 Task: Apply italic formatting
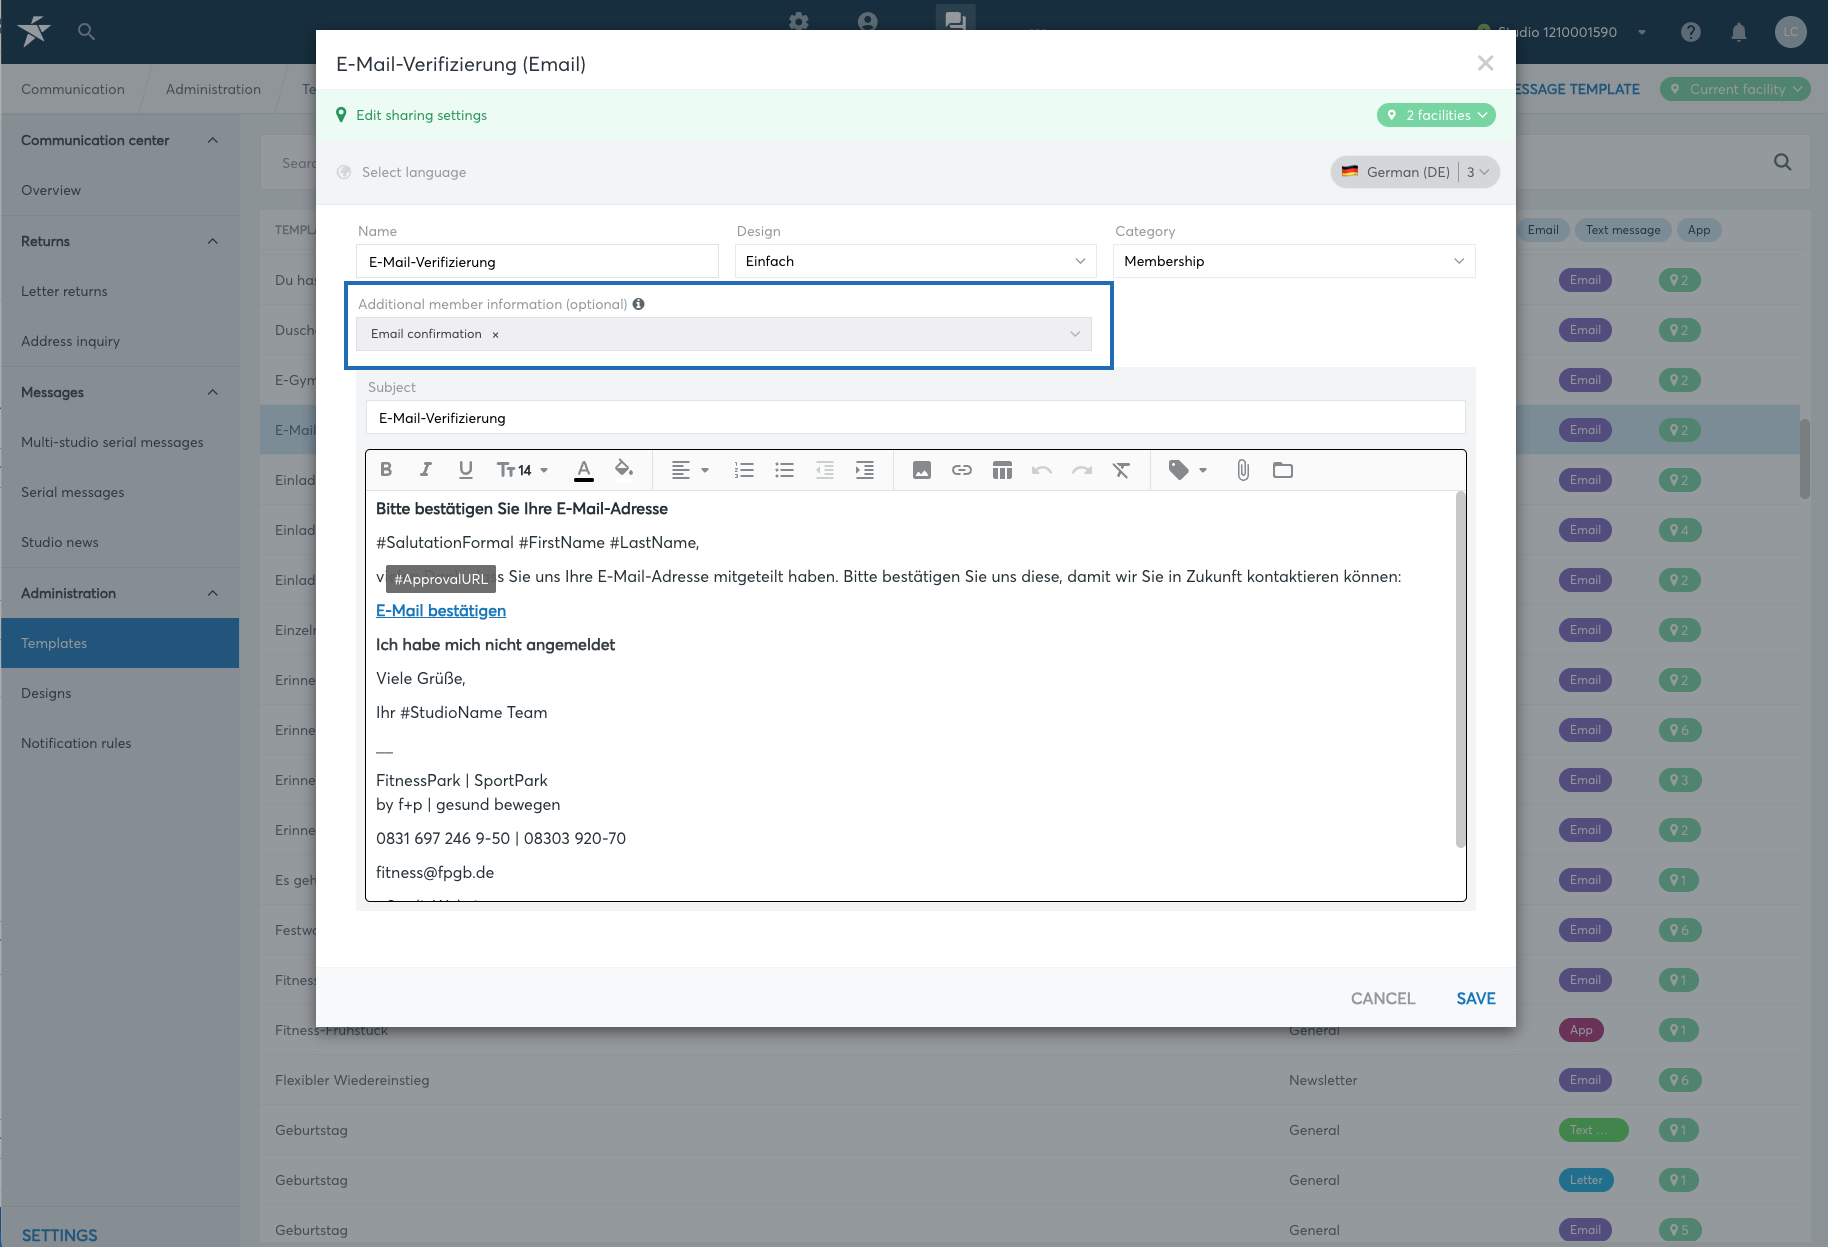426,470
